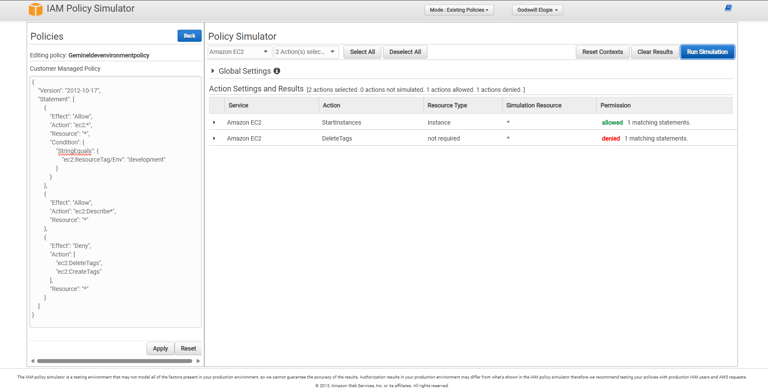
Task: Click the not required resource type cell
Action: 444,139
